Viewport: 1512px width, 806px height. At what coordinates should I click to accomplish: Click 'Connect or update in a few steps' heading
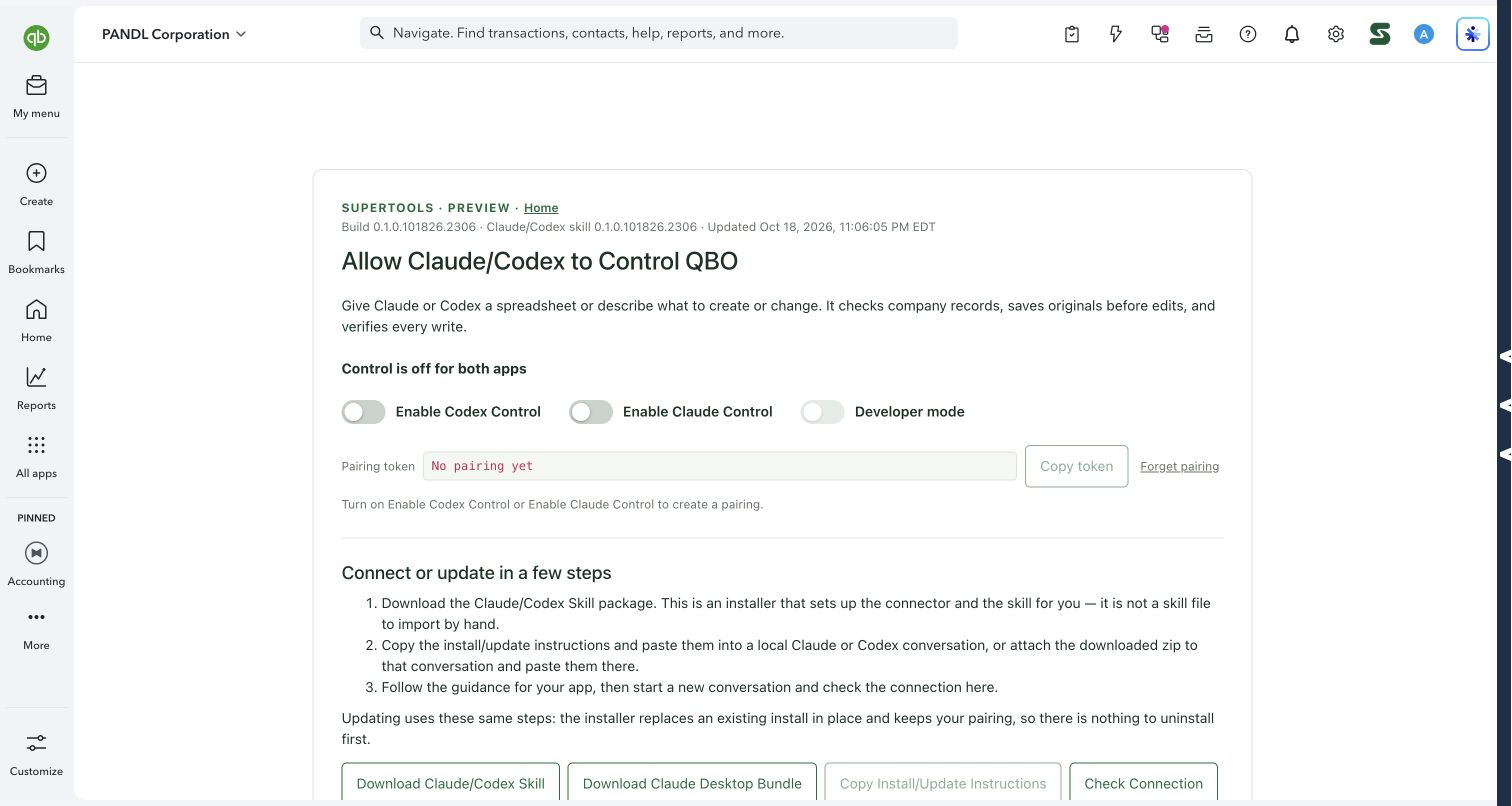coord(477,573)
